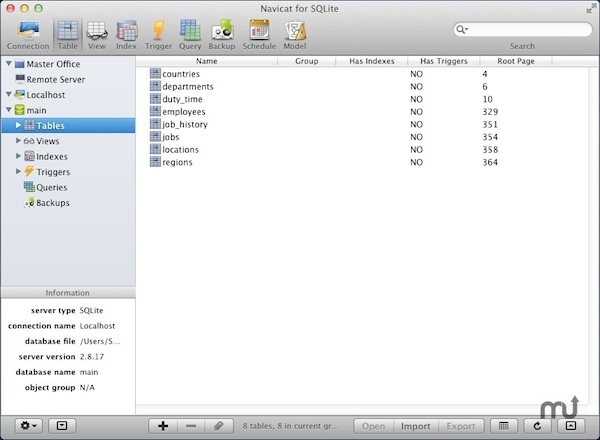Click the Information panel header
The width and height of the screenshot is (600, 440).
(x=68, y=293)
